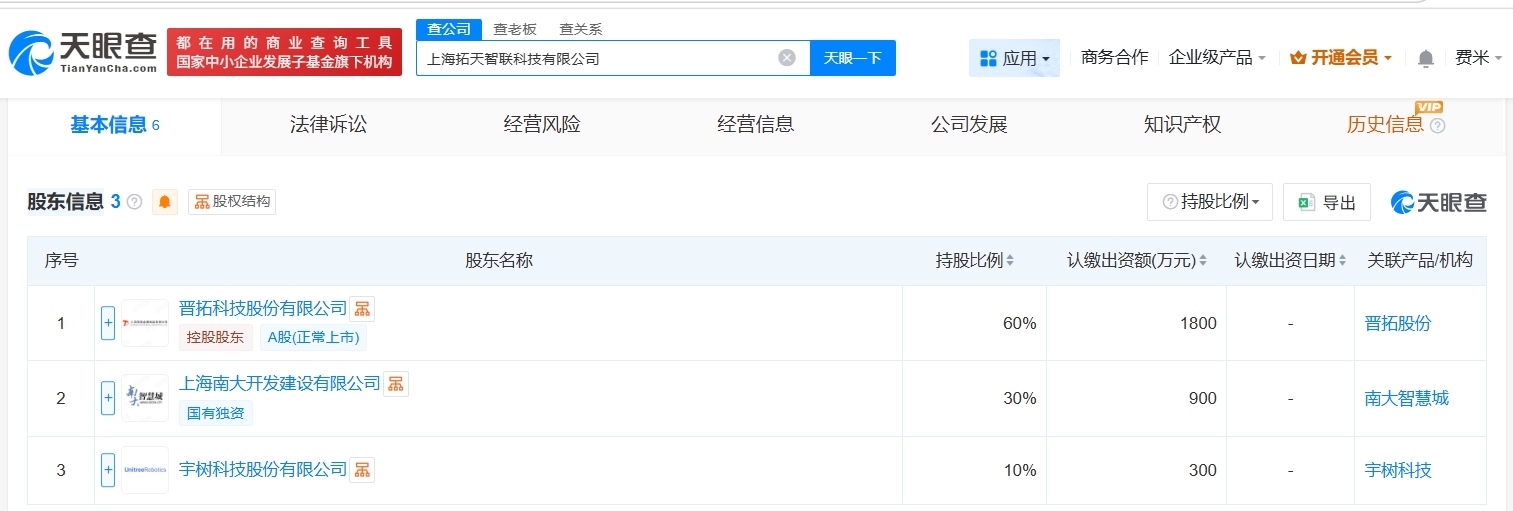This screenshot has height=511, width=1513.
Task: Sort by 持股比例 column arrows
Action: (x=1010, y=261)
